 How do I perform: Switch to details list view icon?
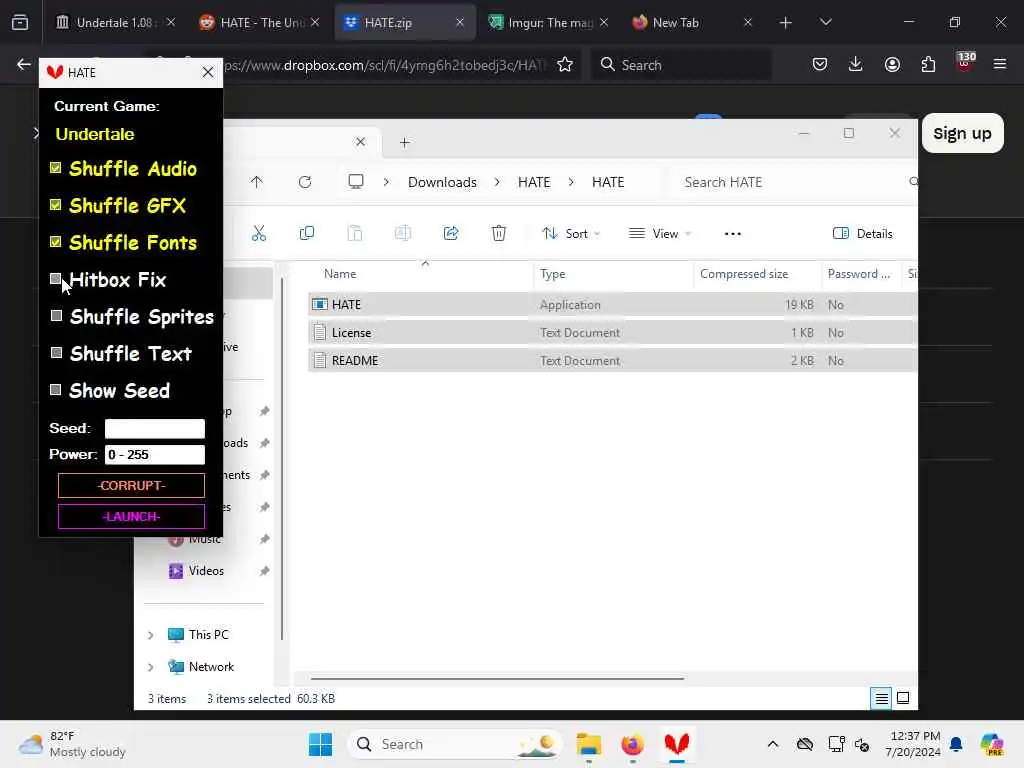[x=881, y=698]
